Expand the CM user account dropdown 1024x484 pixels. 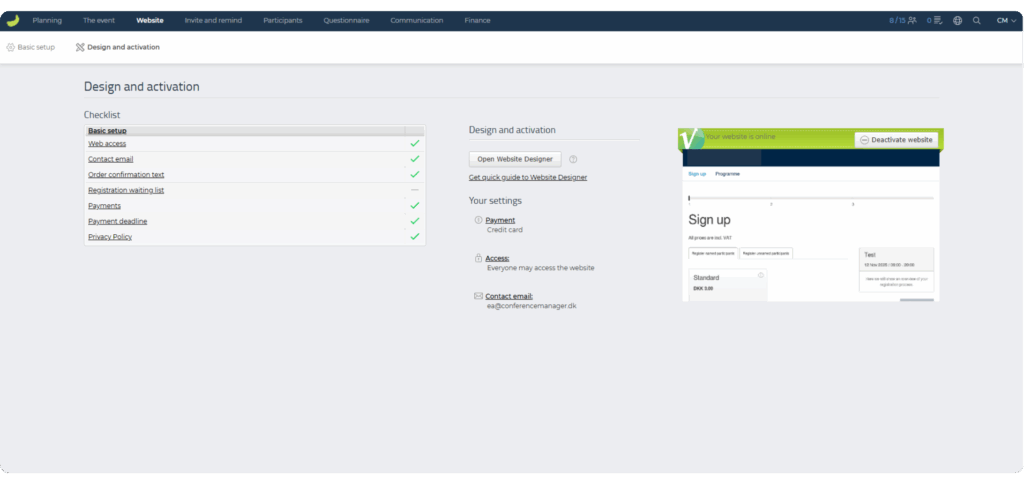coord(1006,20)
